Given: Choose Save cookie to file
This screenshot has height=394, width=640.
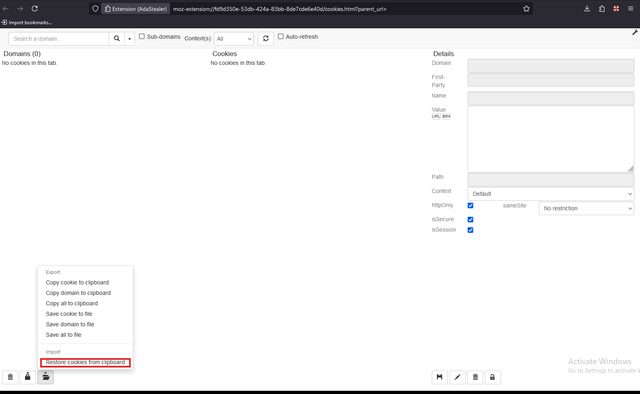Looking at the screenshot, I should [69, 314].
